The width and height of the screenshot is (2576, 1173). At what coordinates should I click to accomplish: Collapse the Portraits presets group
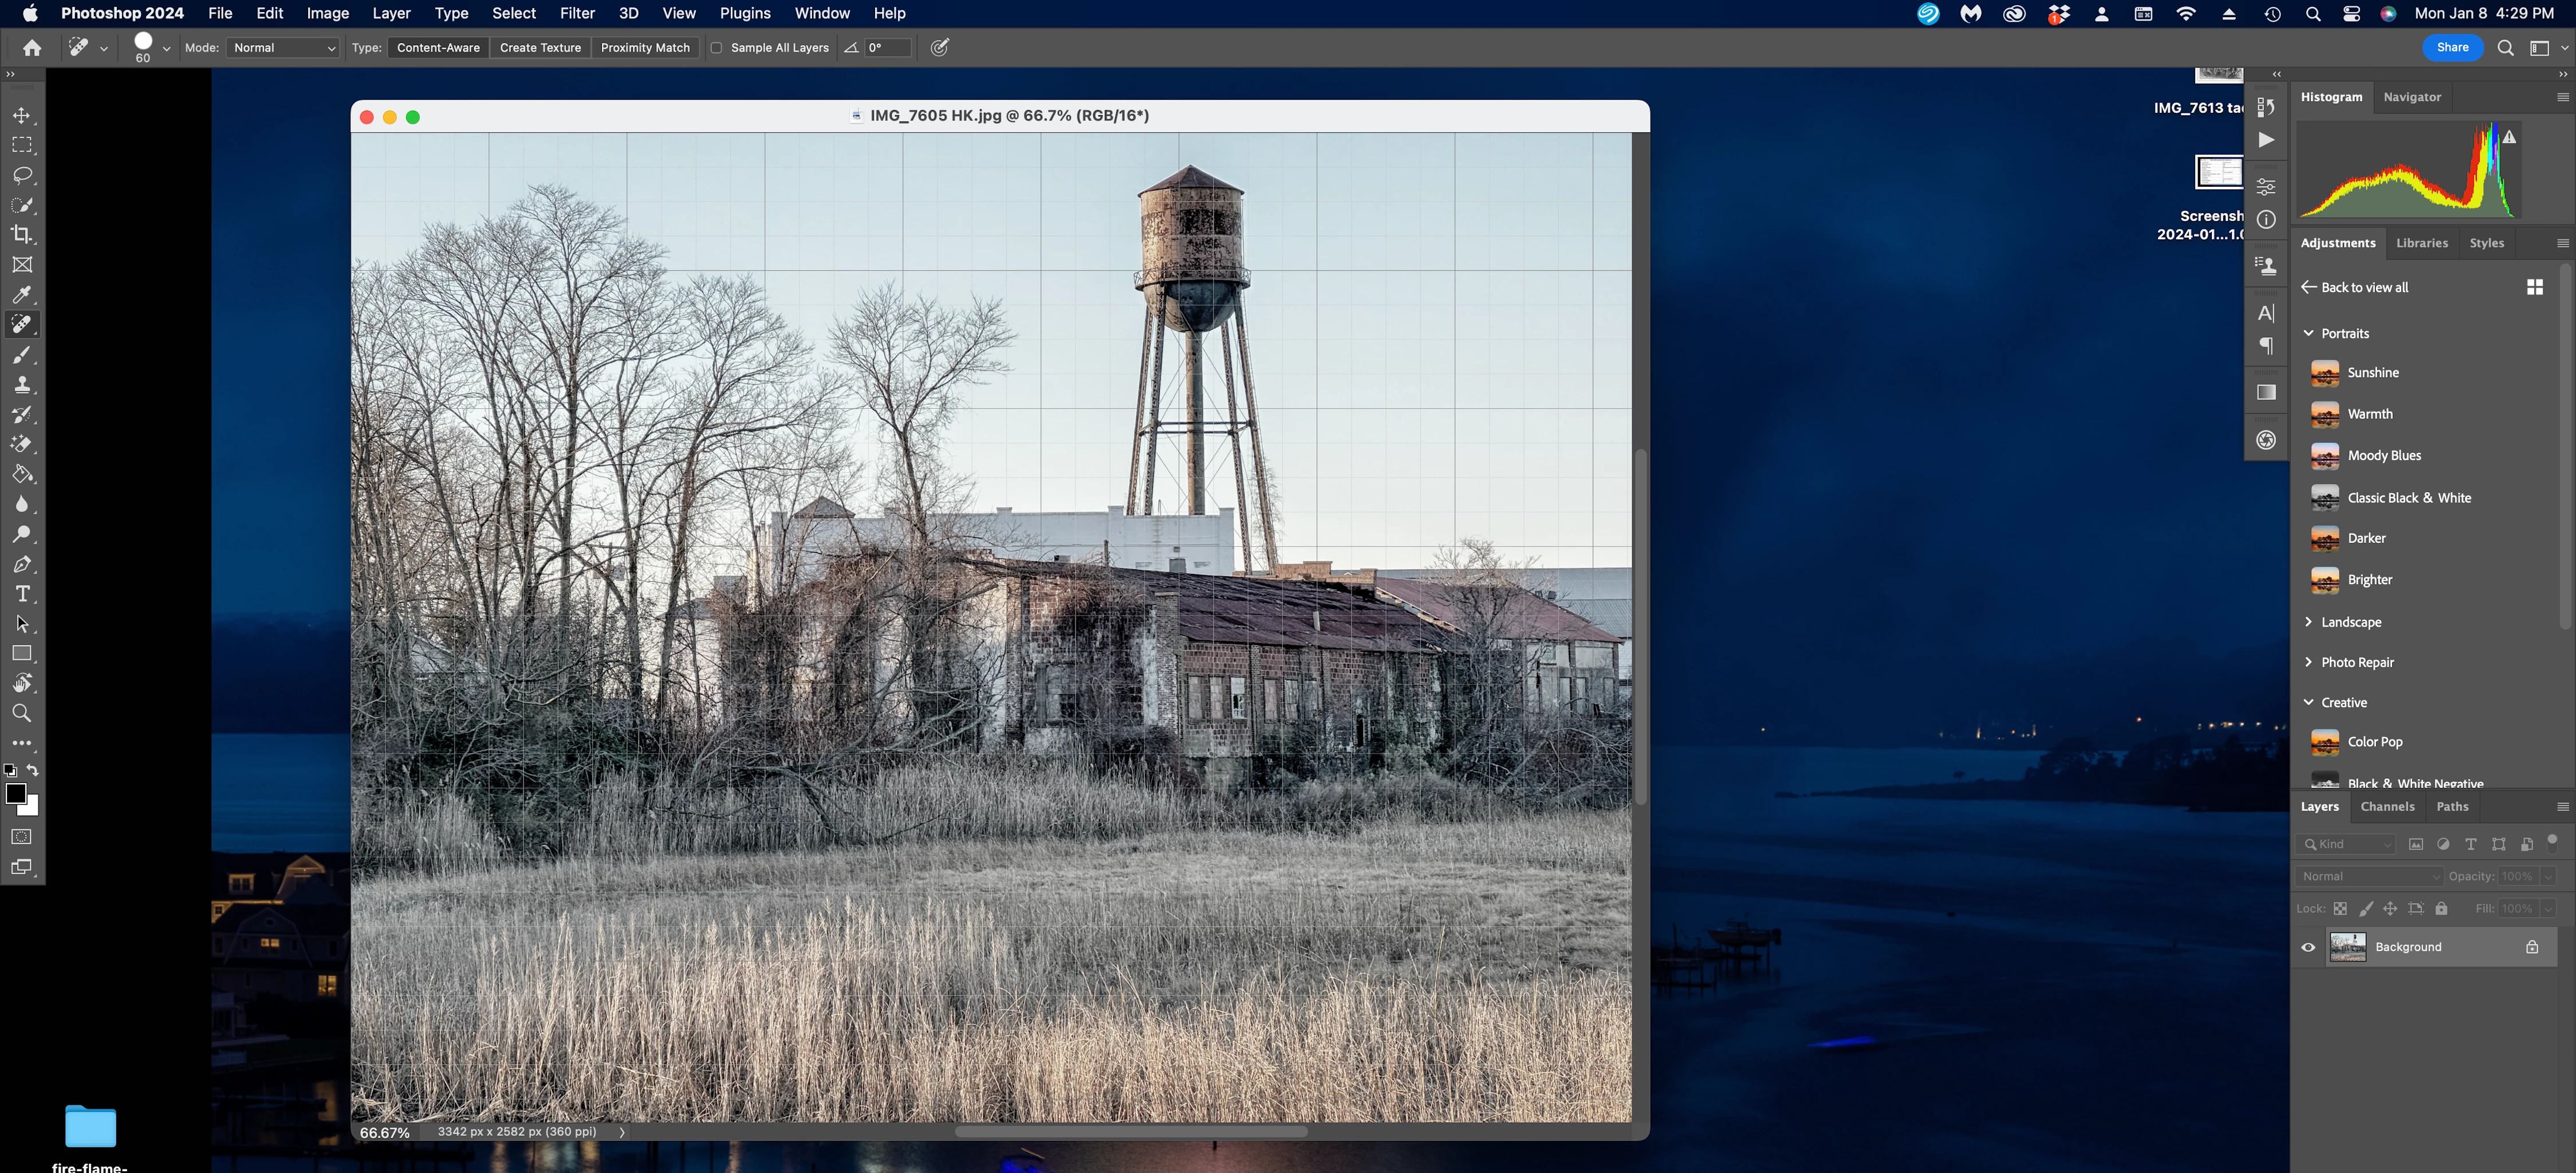click(x=2309, y=333)
